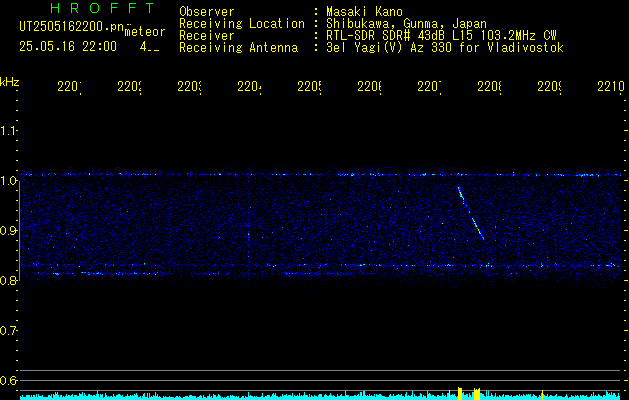The image size is (629, 400).
Task: Select the observer name Masaki Kano
Action: pyautogui.click(x=364, y=11)
